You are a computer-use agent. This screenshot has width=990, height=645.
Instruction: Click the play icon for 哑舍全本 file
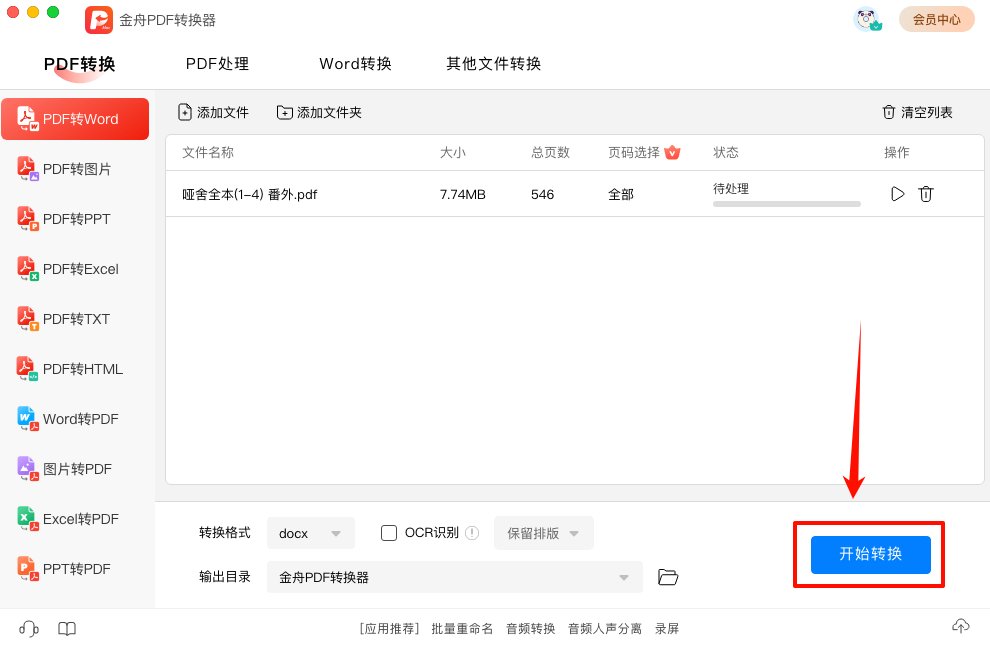coord(897,194)
